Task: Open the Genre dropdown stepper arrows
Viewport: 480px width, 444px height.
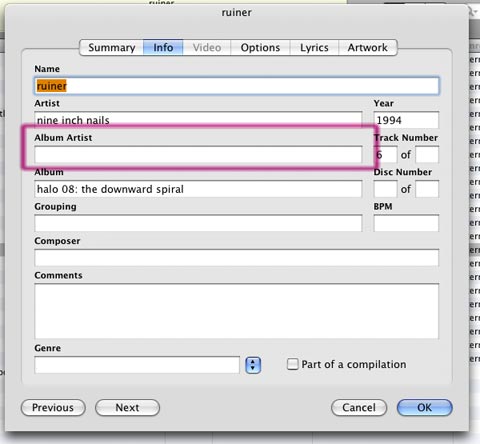Action: pyautogui.click(x=253, y=365)
